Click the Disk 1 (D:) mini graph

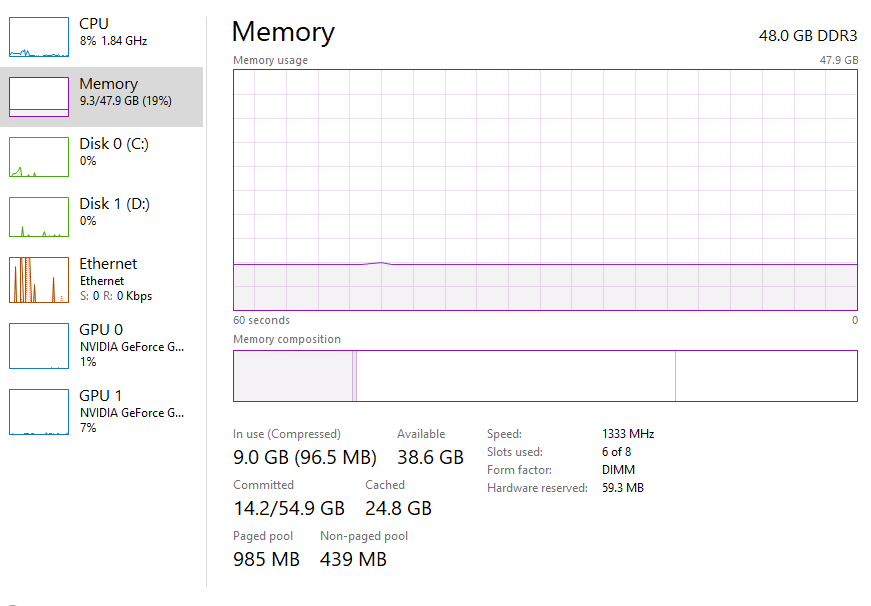[x=39, y=217]
